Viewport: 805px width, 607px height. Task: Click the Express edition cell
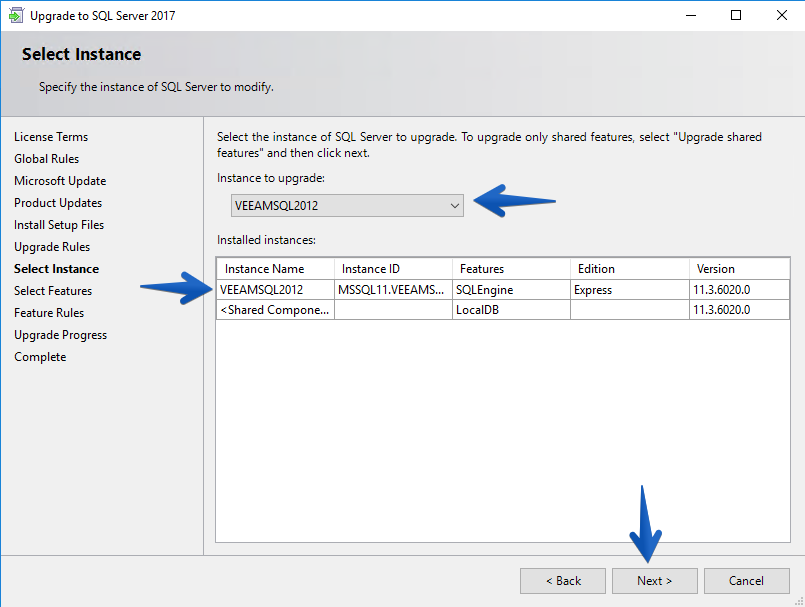click(630, 290)
